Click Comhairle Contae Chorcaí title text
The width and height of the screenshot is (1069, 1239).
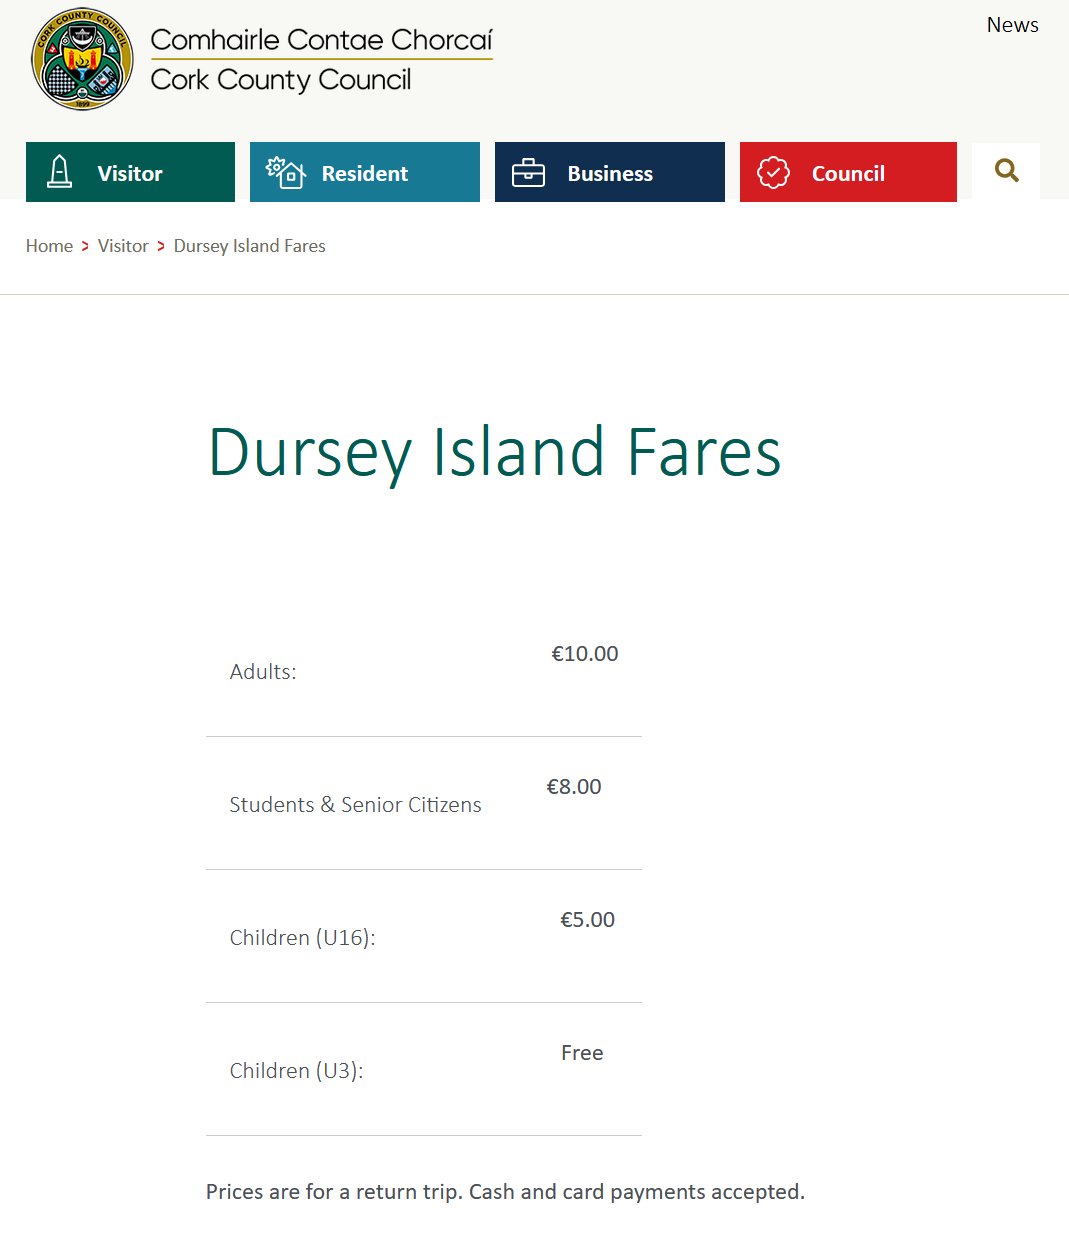pos(321,39)
